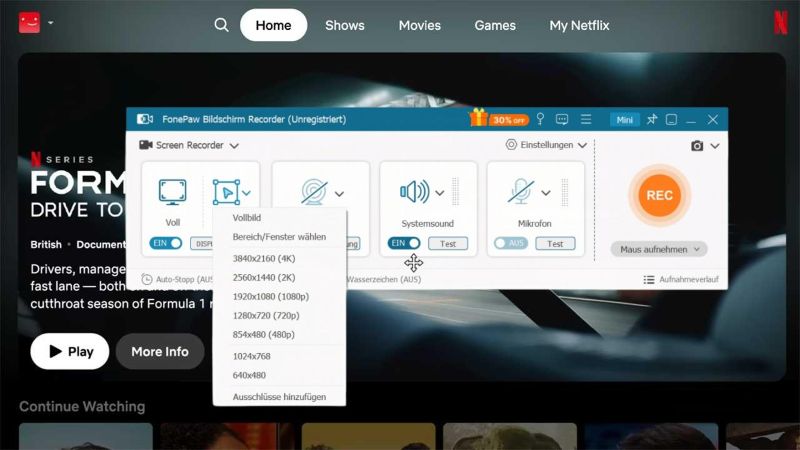This screenshot has height=450, width=800.
Task: Start recording with REC button
Action: (659, 195)
